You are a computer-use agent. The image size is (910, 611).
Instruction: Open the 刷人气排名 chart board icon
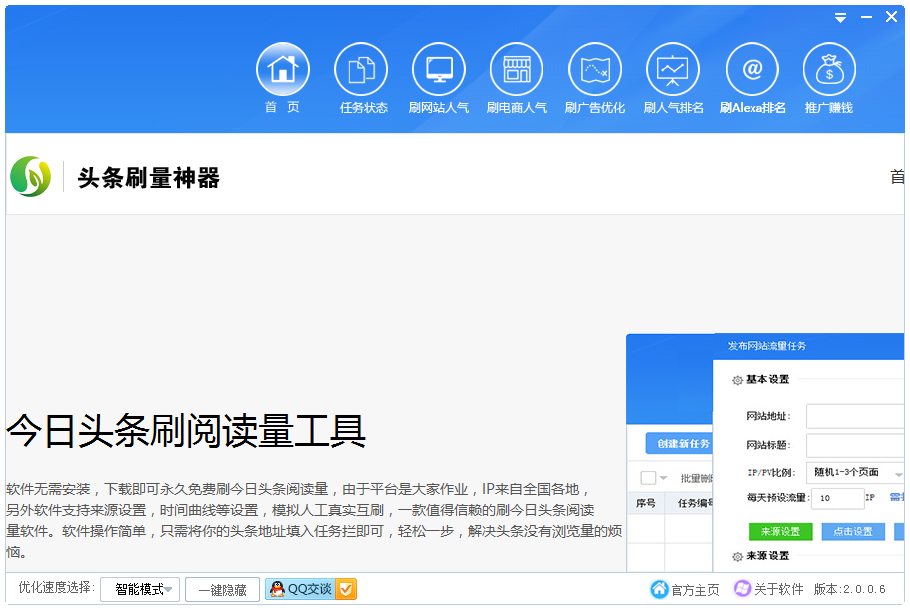click(x=673, y=69)
